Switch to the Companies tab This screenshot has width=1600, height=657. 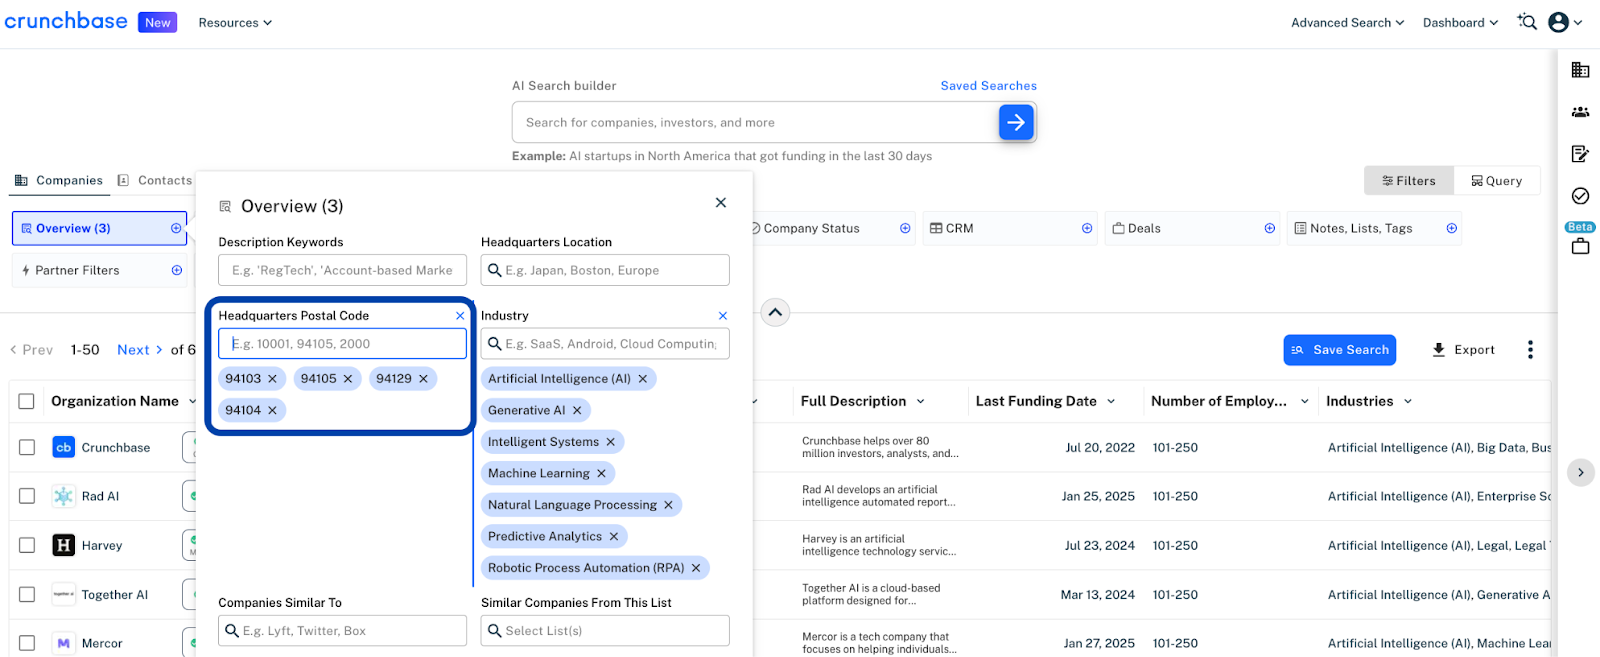pyautogui.click(x=59, y=181)
